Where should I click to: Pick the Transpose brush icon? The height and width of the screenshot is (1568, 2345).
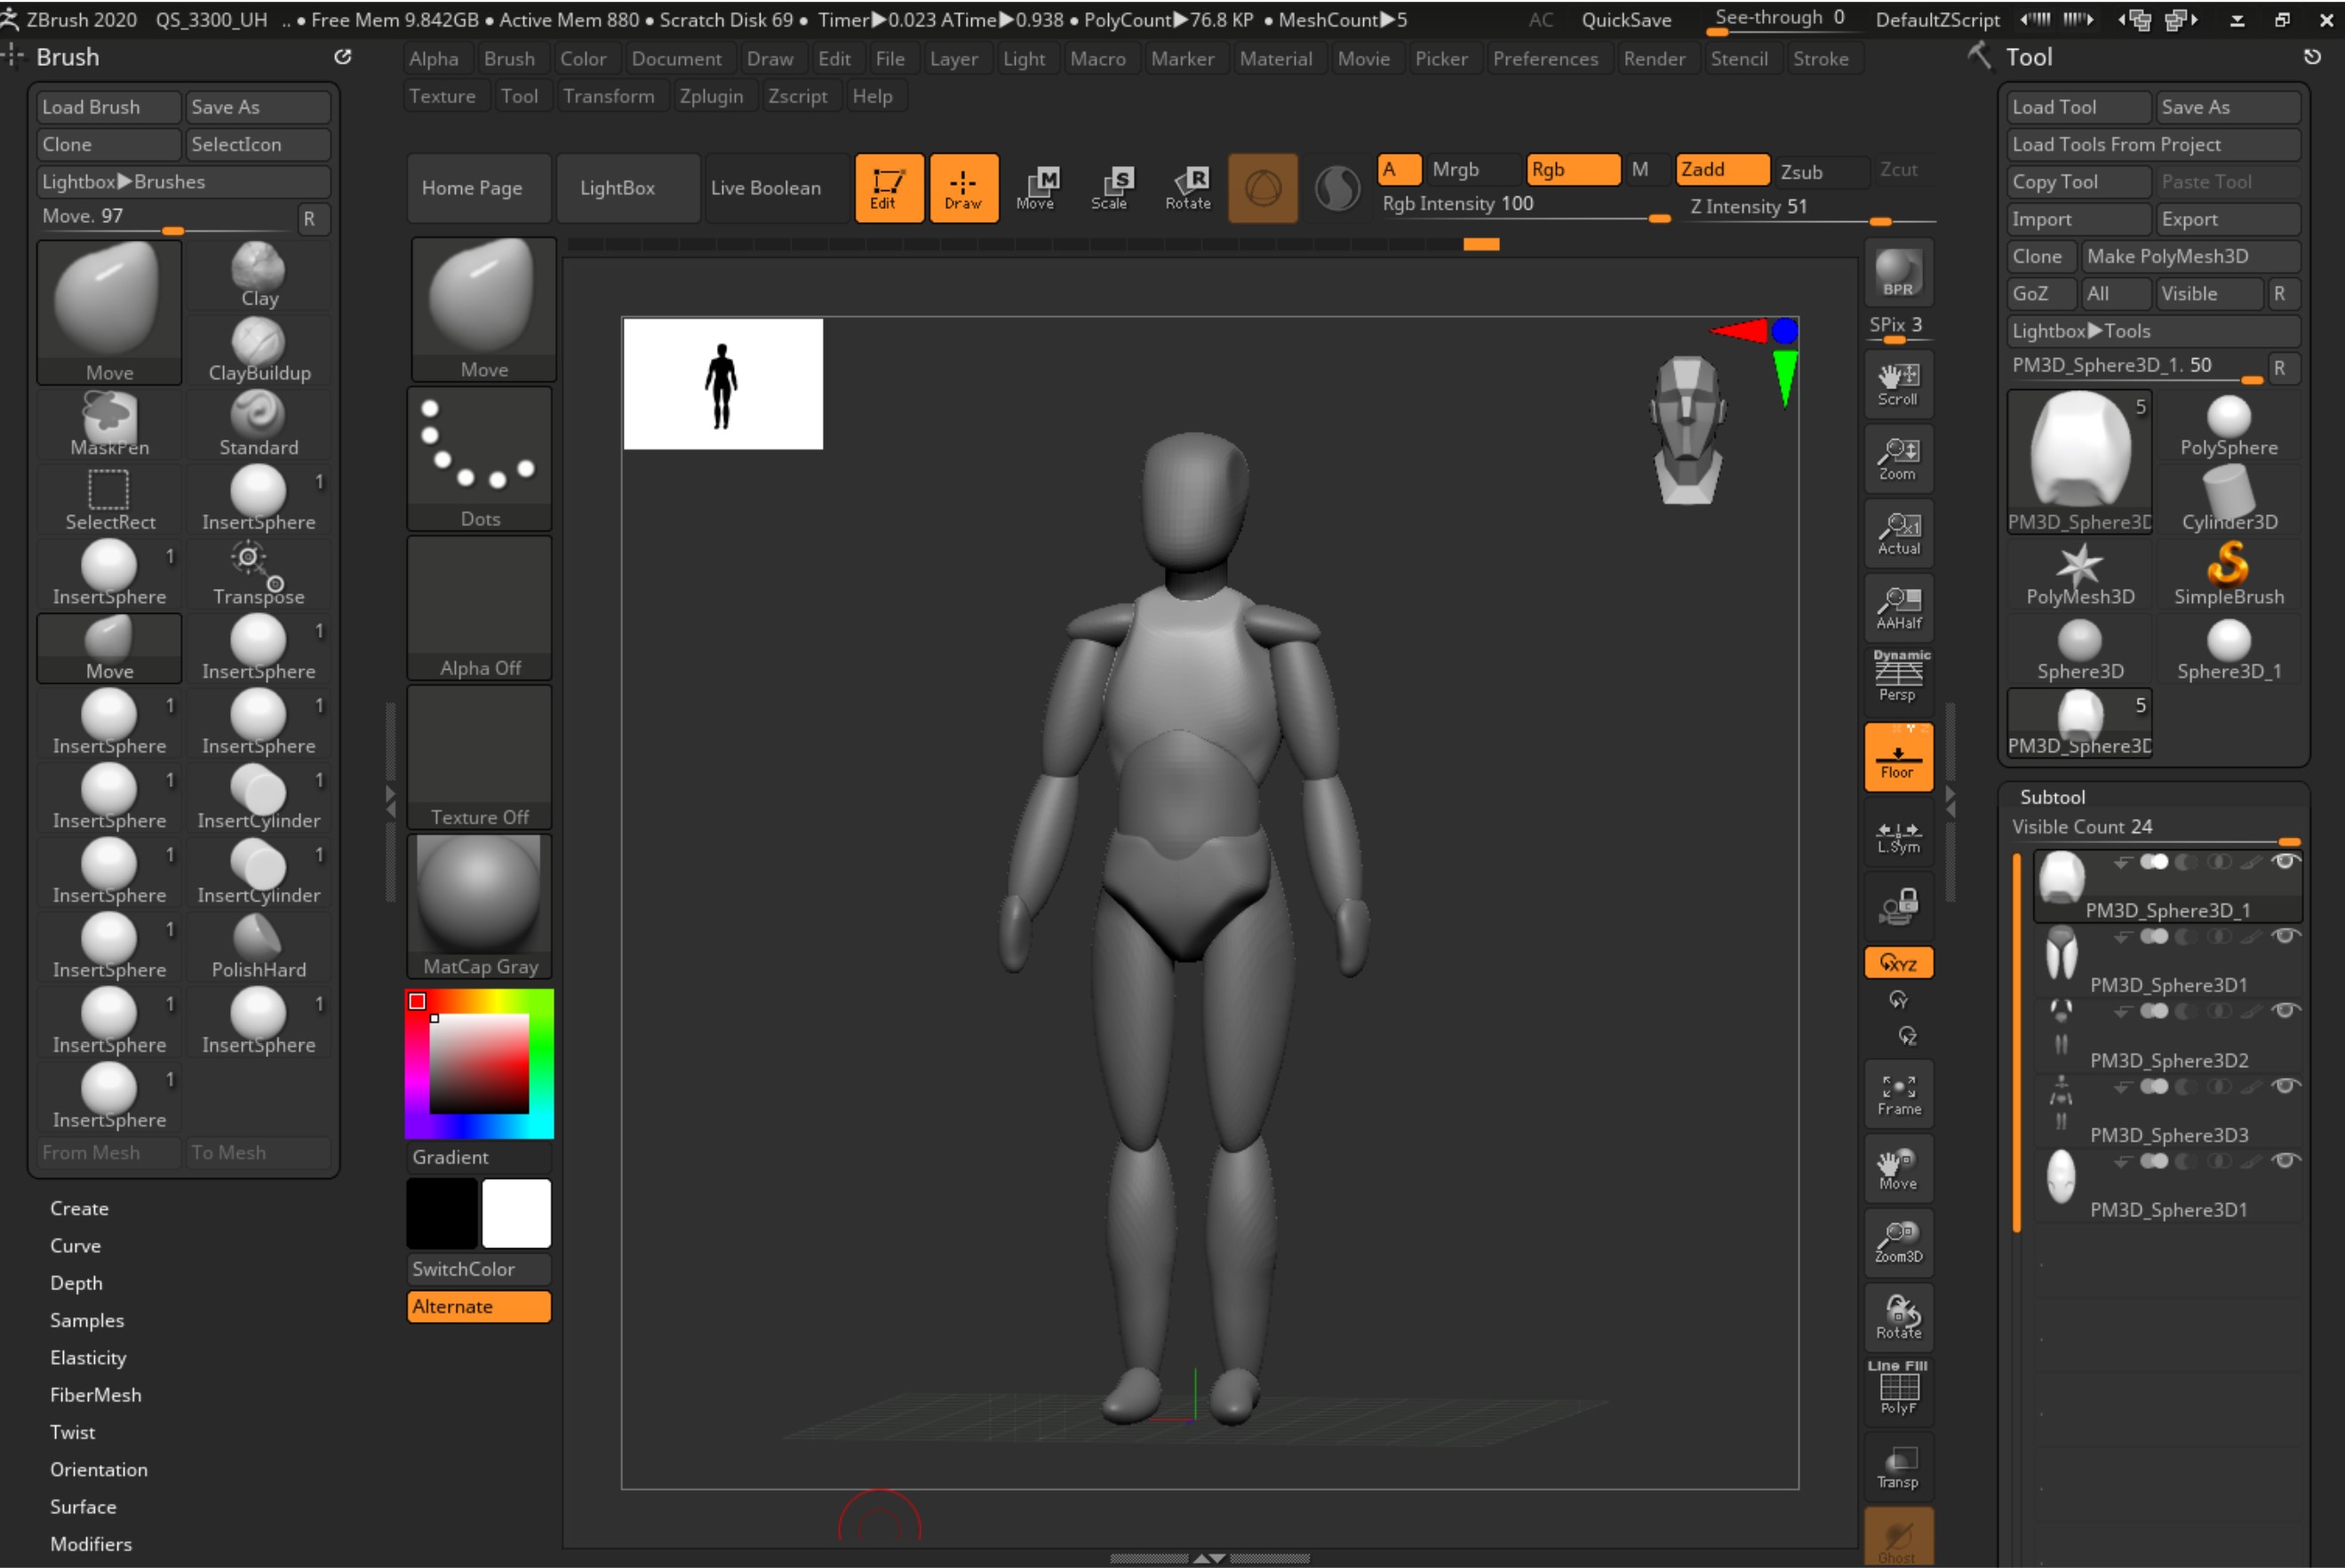point(259,573)
